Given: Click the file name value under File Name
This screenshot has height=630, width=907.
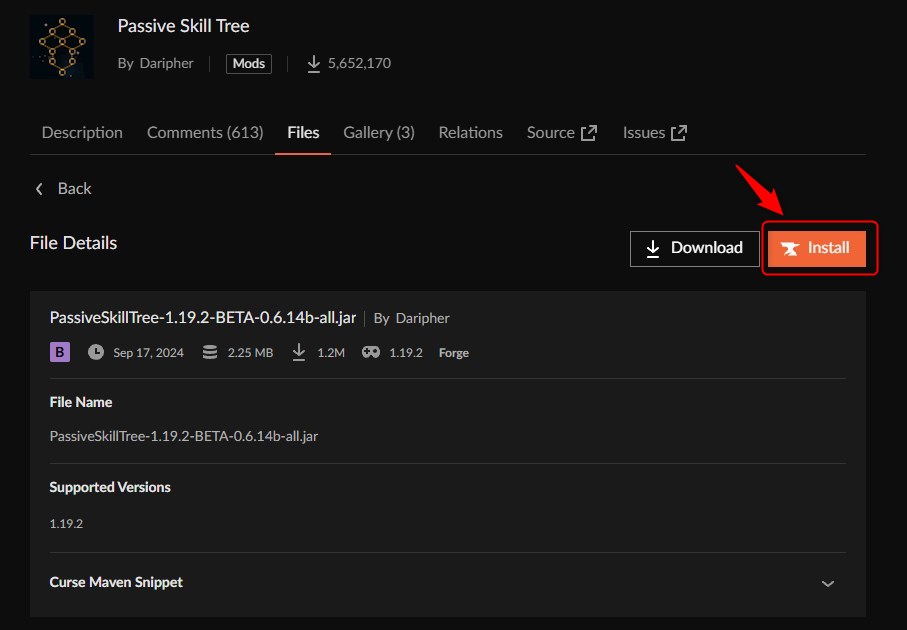Looking at the screenshot, I should pos(184,436).
